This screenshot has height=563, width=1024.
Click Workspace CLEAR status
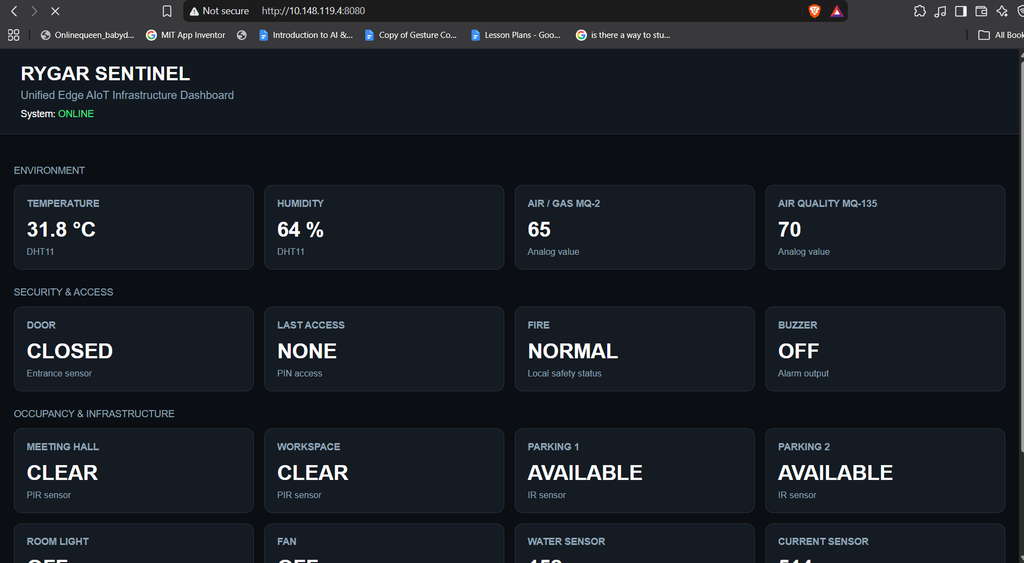tap(313, 472)
